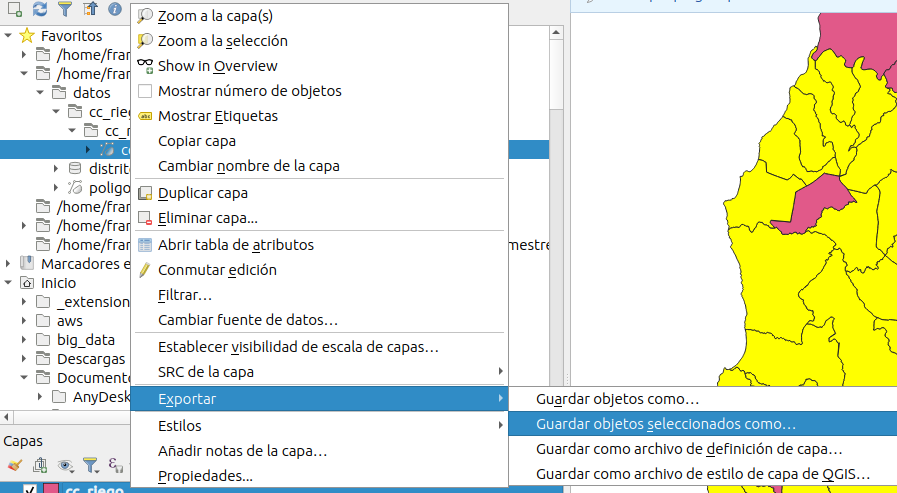Viewport: 897px width, 493px height.
Task: Expand the Marcadores tree node
Action: pos(9,264)
